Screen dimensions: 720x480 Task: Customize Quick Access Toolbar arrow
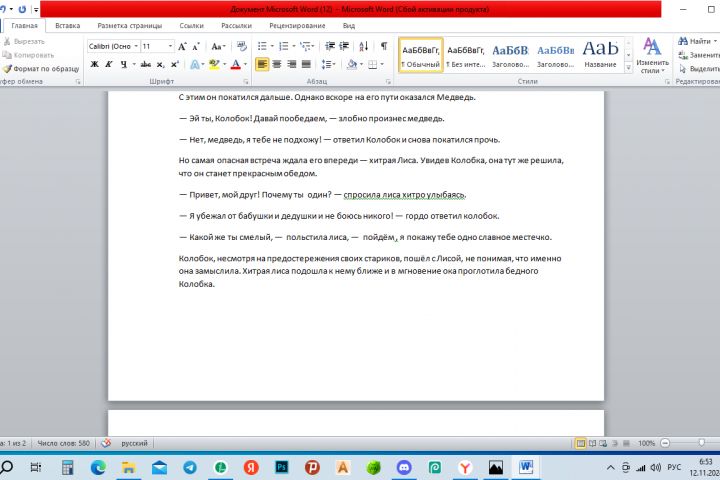pyautogui.click(x=36, y=9)
